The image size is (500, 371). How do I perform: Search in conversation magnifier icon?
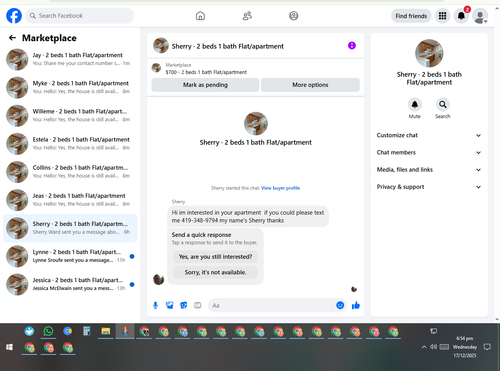point(443,105)
